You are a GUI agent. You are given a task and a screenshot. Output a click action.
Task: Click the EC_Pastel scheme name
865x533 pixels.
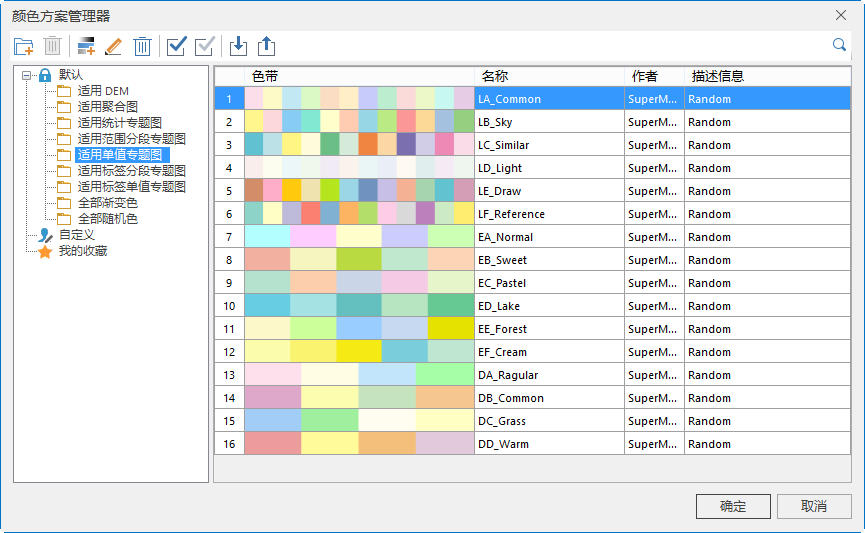[501, 283]
